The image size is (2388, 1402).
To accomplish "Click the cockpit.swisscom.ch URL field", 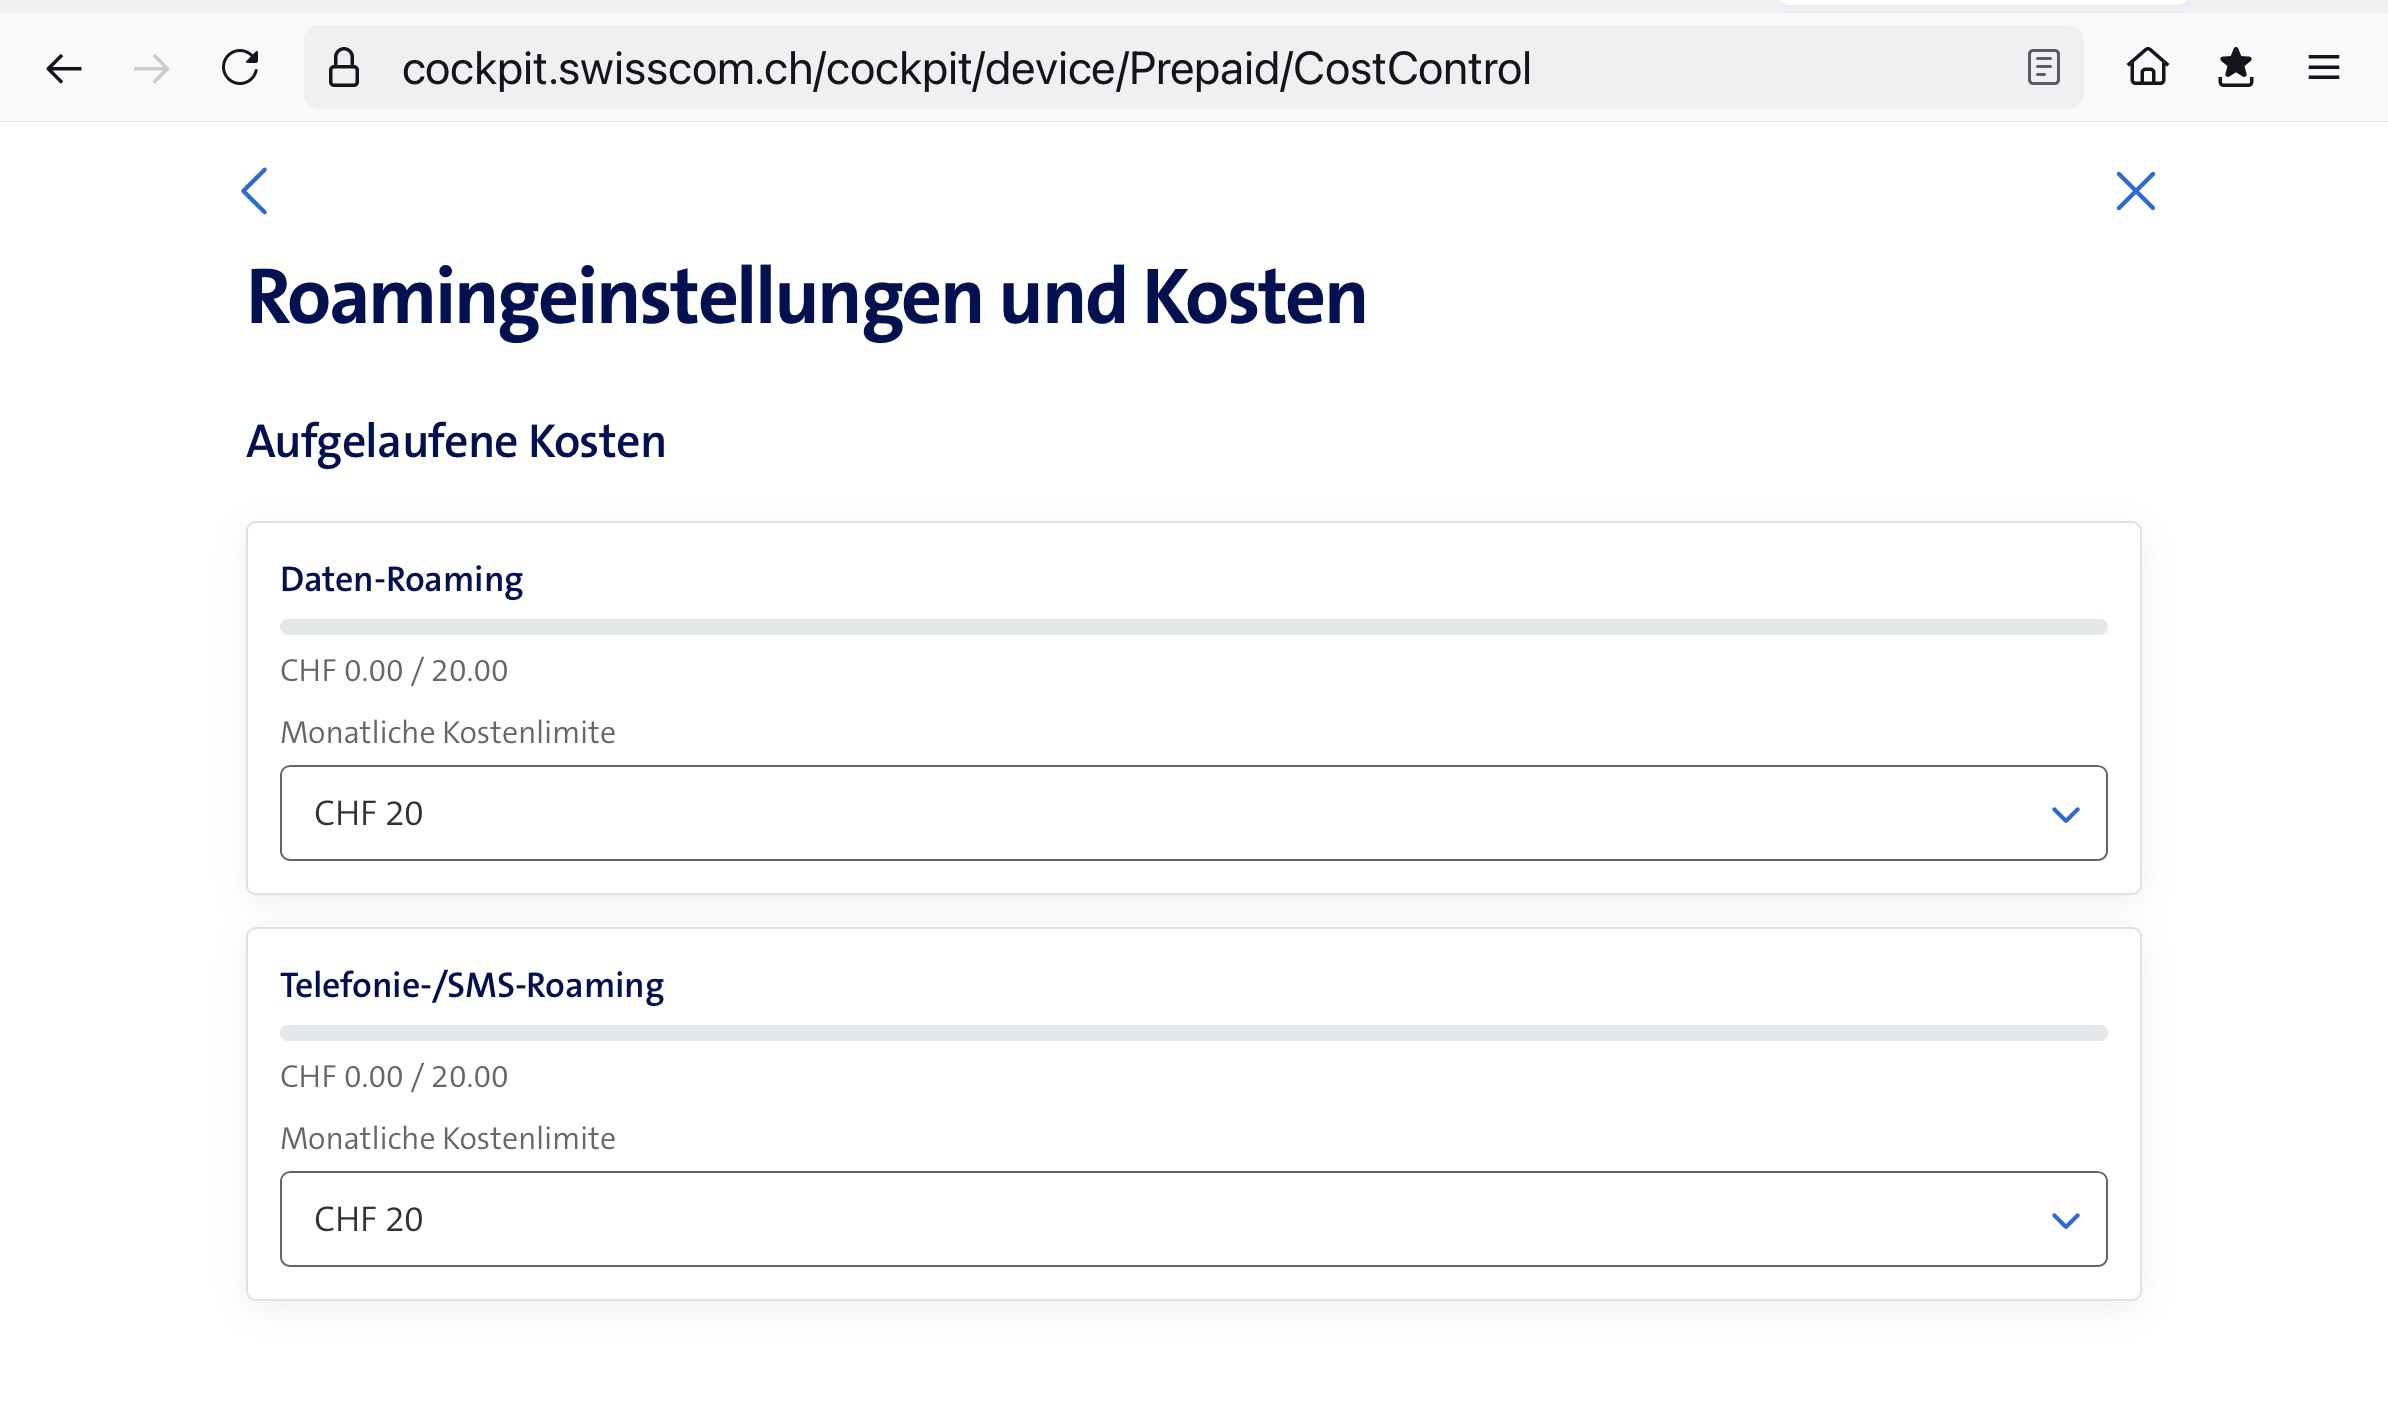I will tap(965, 68).
